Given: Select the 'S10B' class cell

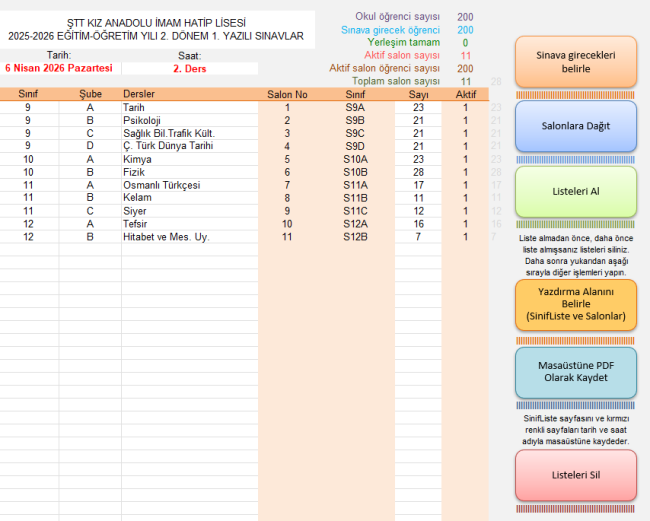Looking at the screenshot, I should 355,172.
